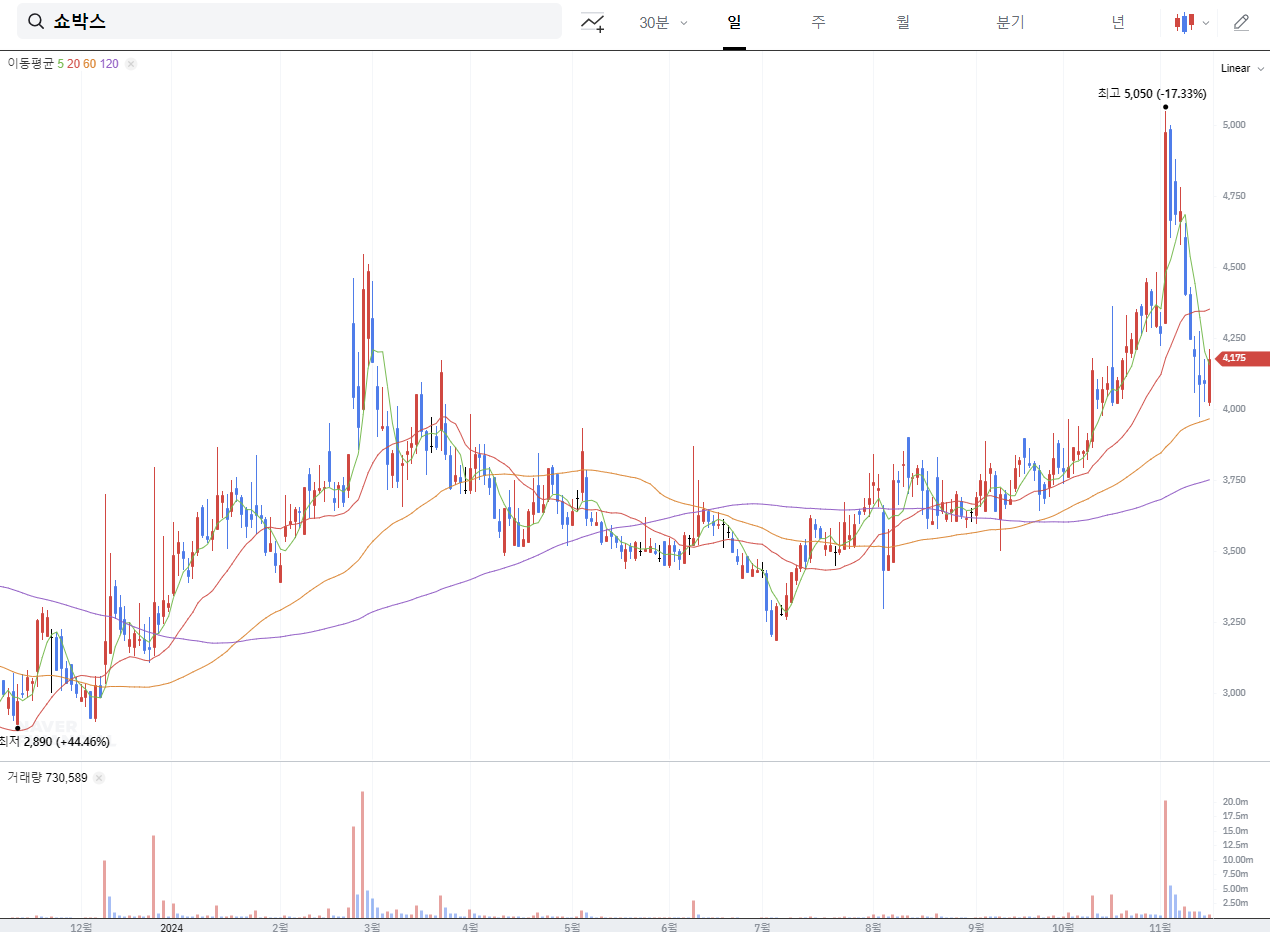Switch to the 주 weekly tab
The width and height of the screenshot is (1270, 932).
tap(818, 22)
